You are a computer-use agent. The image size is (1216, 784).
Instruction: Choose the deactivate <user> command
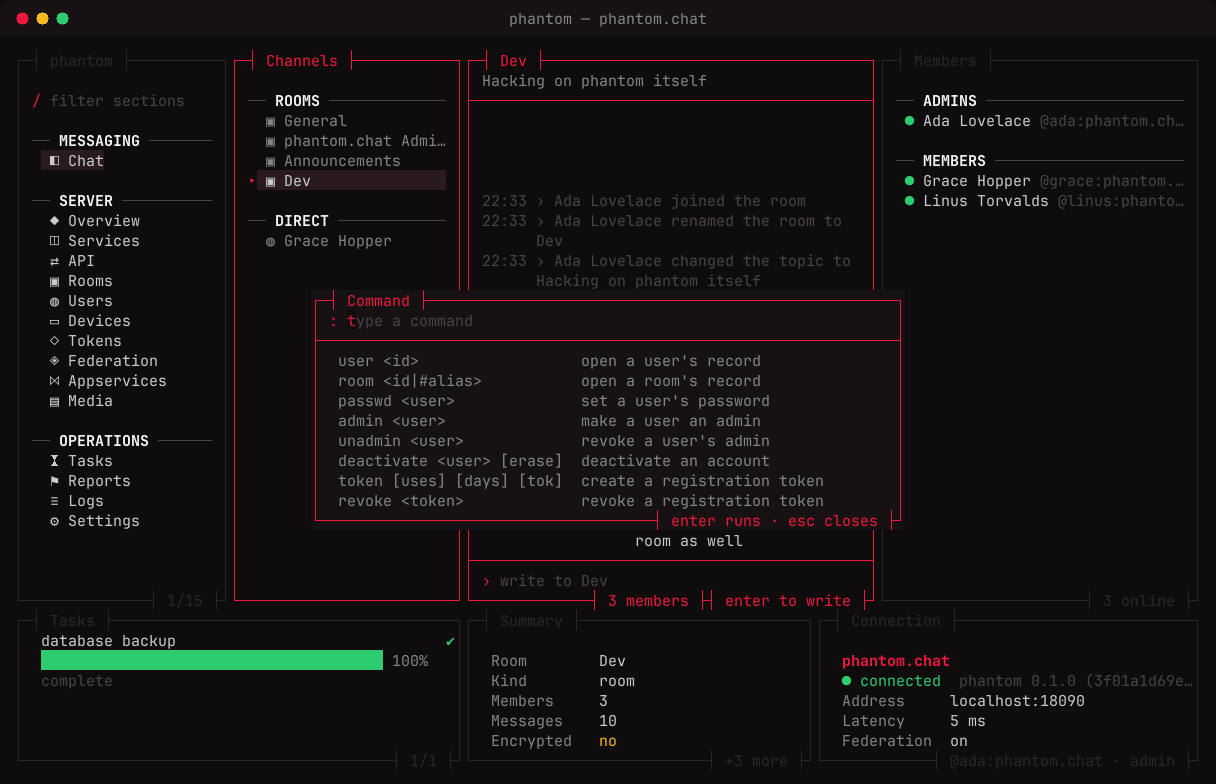tap(608, 461)
